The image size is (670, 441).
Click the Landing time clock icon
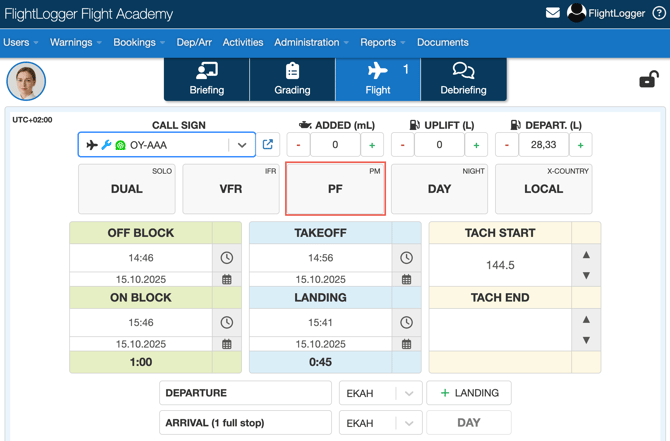(406, 323)
